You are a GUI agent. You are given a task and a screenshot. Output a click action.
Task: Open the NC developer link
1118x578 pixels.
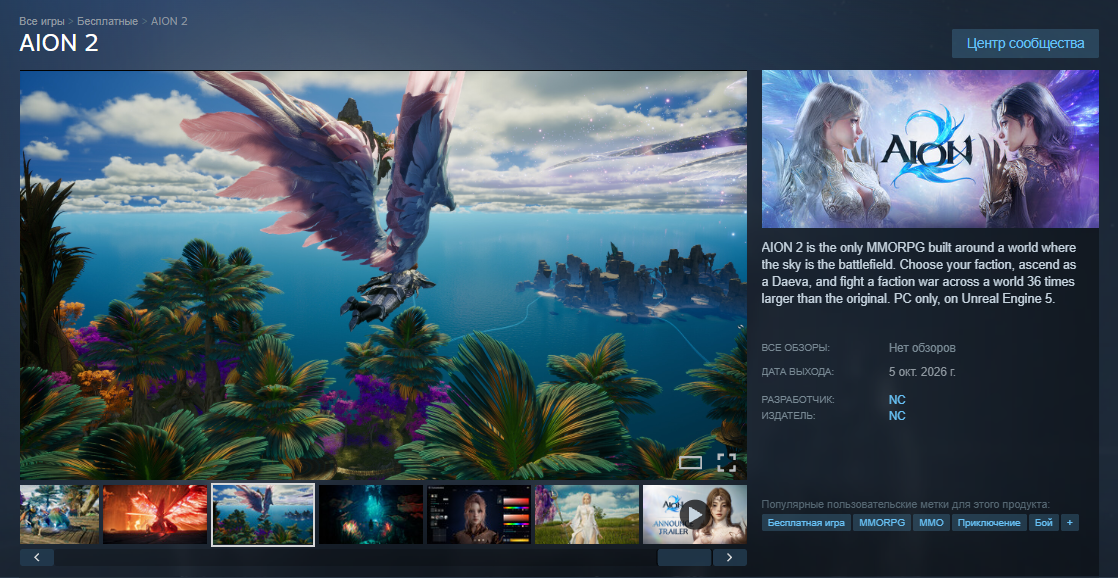pos(897,400)
